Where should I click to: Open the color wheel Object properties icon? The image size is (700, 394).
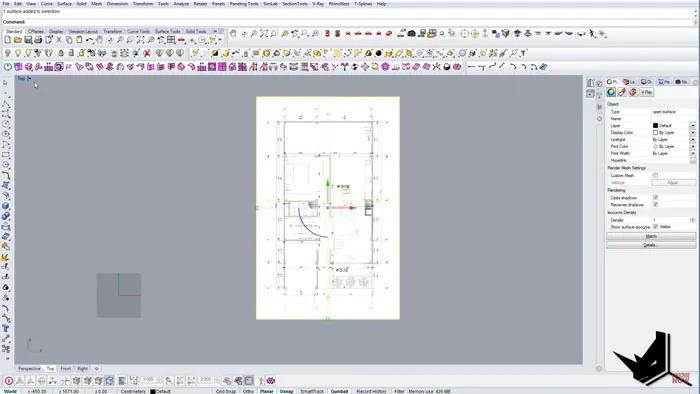click(x=611, y=92)
